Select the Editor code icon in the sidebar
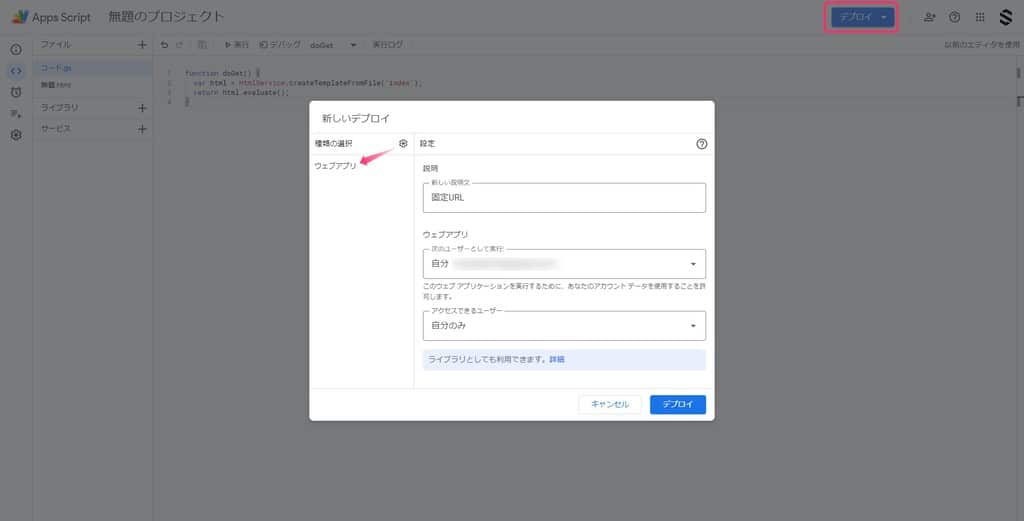 click(x=16, y=71)
